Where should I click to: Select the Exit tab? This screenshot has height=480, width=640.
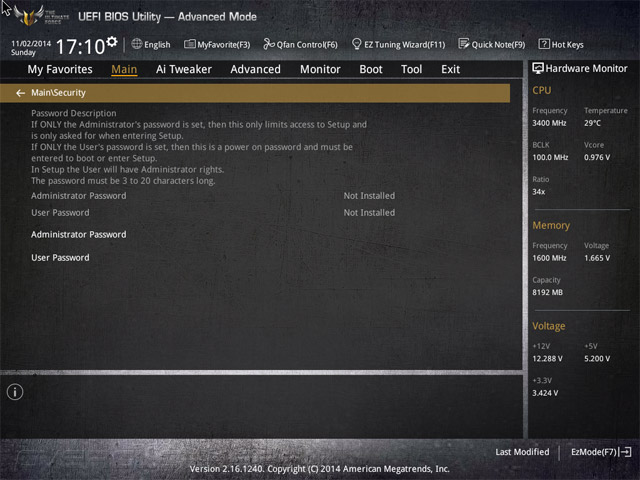tap(451, 69)
